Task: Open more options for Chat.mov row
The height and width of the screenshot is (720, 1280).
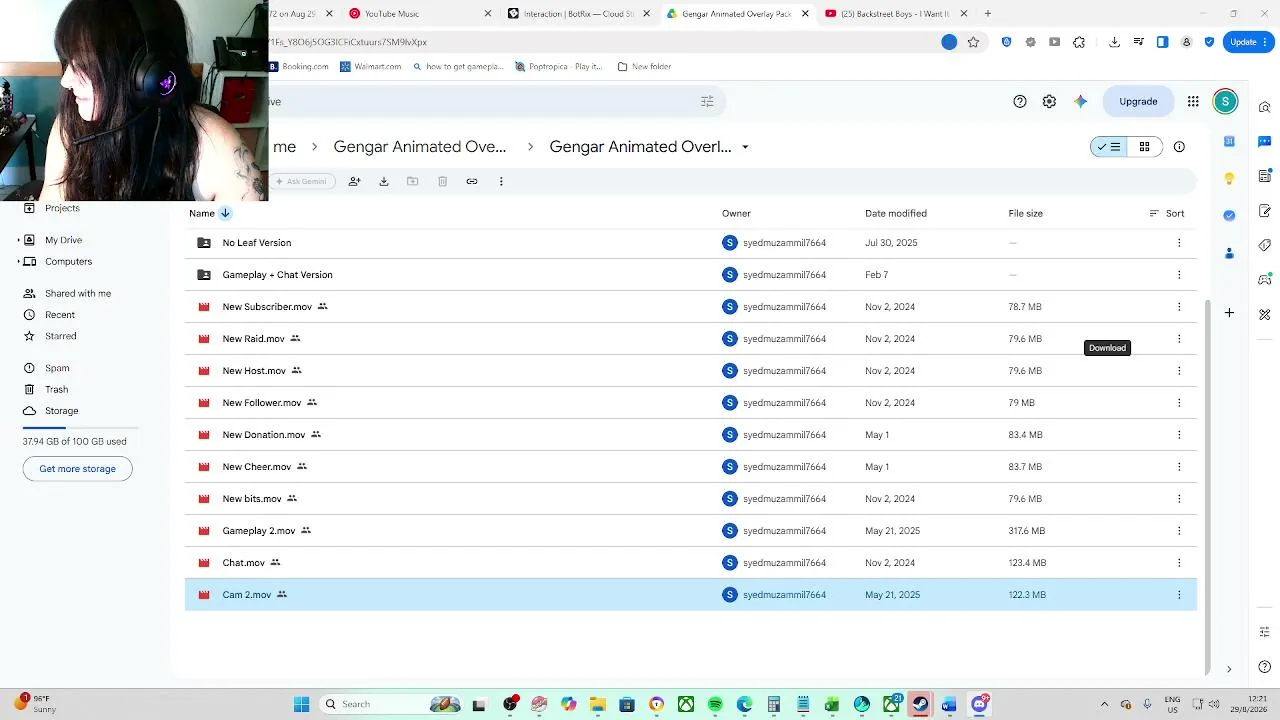Action: click(1179, 563)
